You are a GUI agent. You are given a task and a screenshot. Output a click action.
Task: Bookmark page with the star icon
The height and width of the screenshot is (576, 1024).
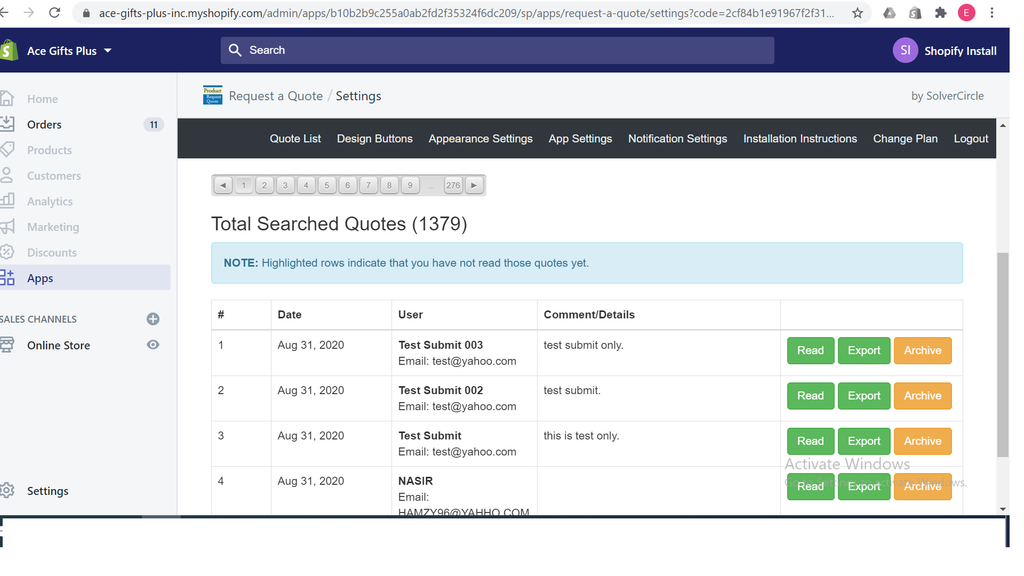pyautogui.click(x=857, y=12)
